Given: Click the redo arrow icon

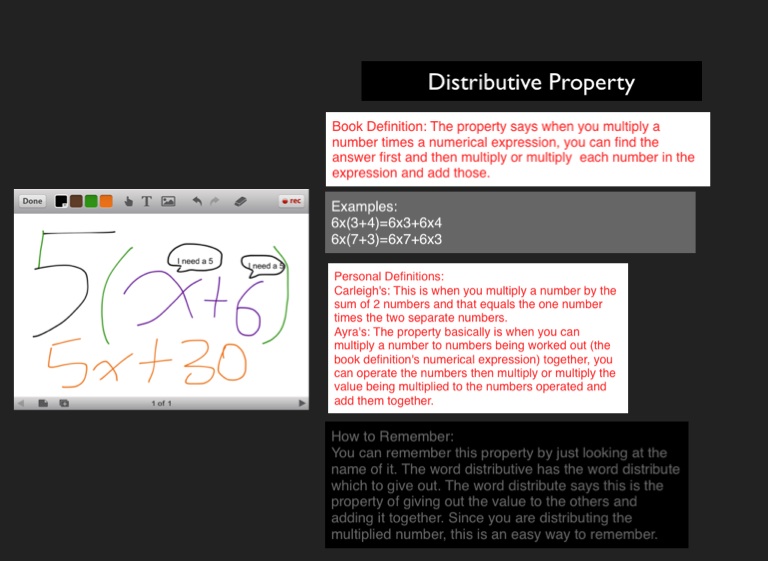Looking at the screenshot, I should click(x=214, y=201).
